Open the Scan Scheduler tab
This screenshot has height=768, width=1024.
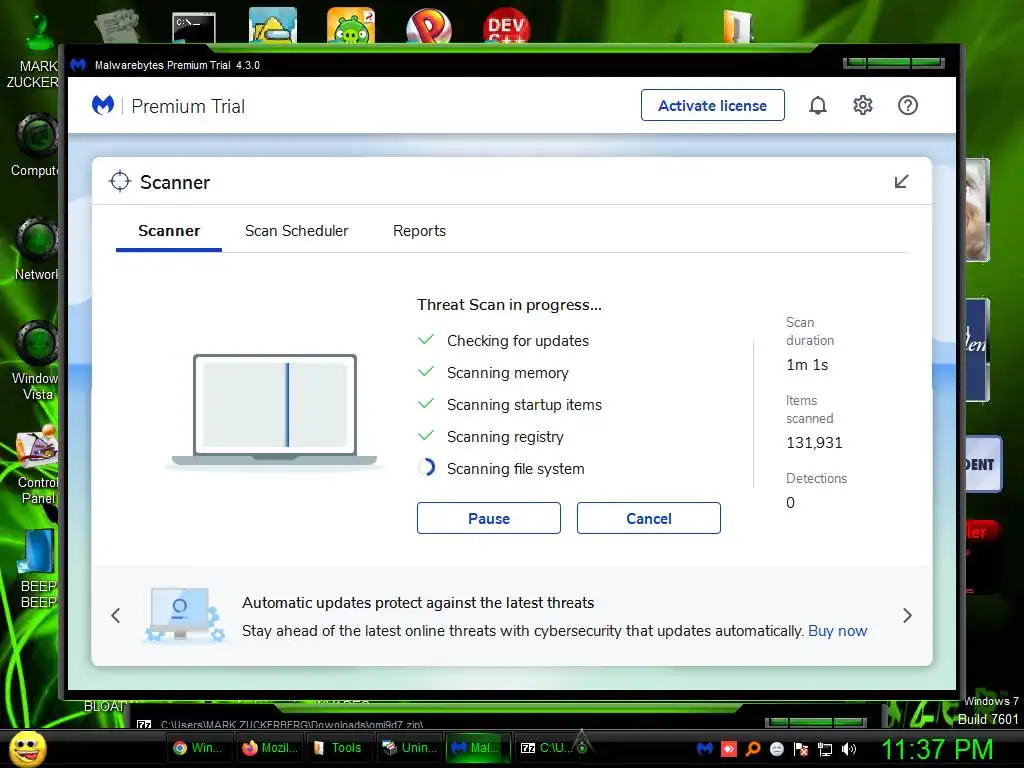click(296, 231)
